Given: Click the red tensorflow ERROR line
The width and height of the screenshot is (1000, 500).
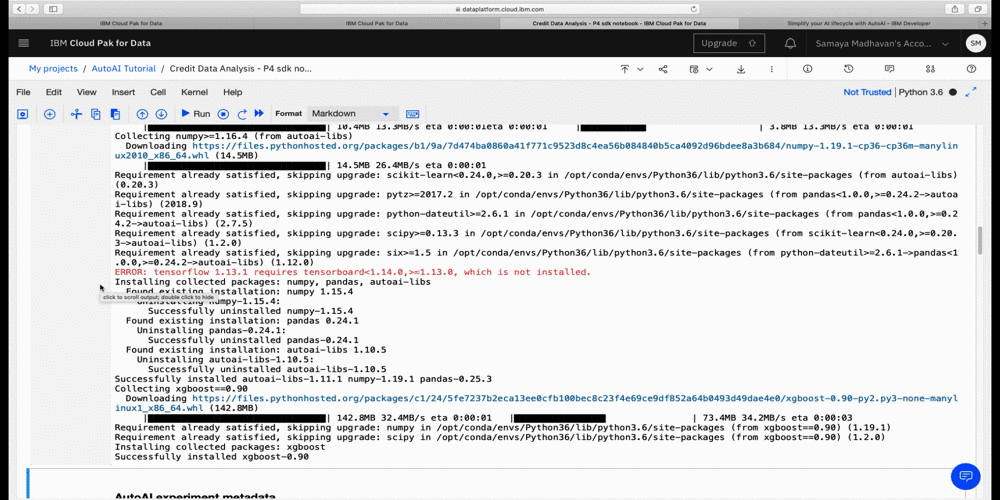Looking at the screenshot, I should pos(353,272).
